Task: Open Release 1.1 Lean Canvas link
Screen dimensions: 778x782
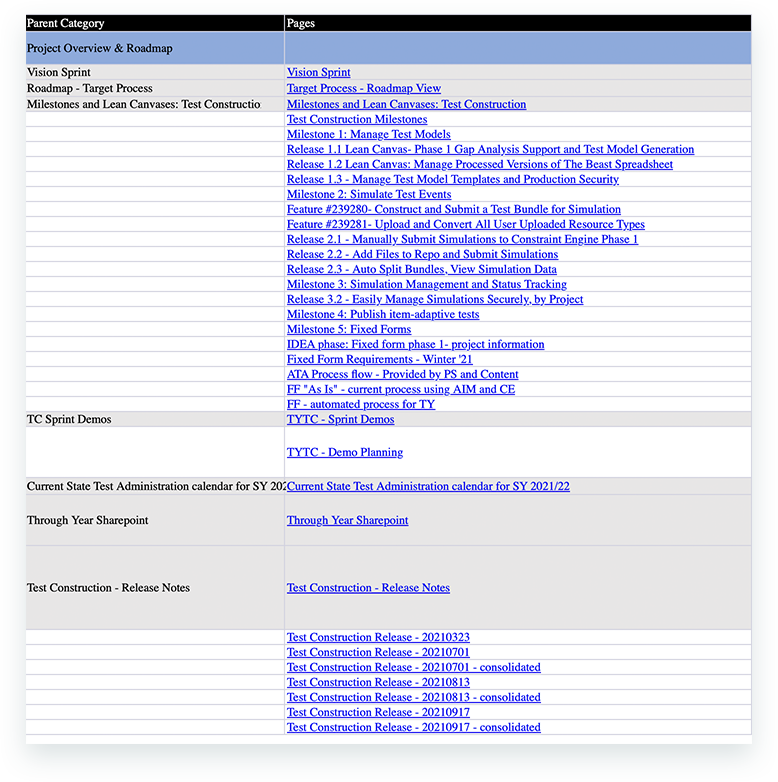Action: pyautogui.click(x=490, y=149)
